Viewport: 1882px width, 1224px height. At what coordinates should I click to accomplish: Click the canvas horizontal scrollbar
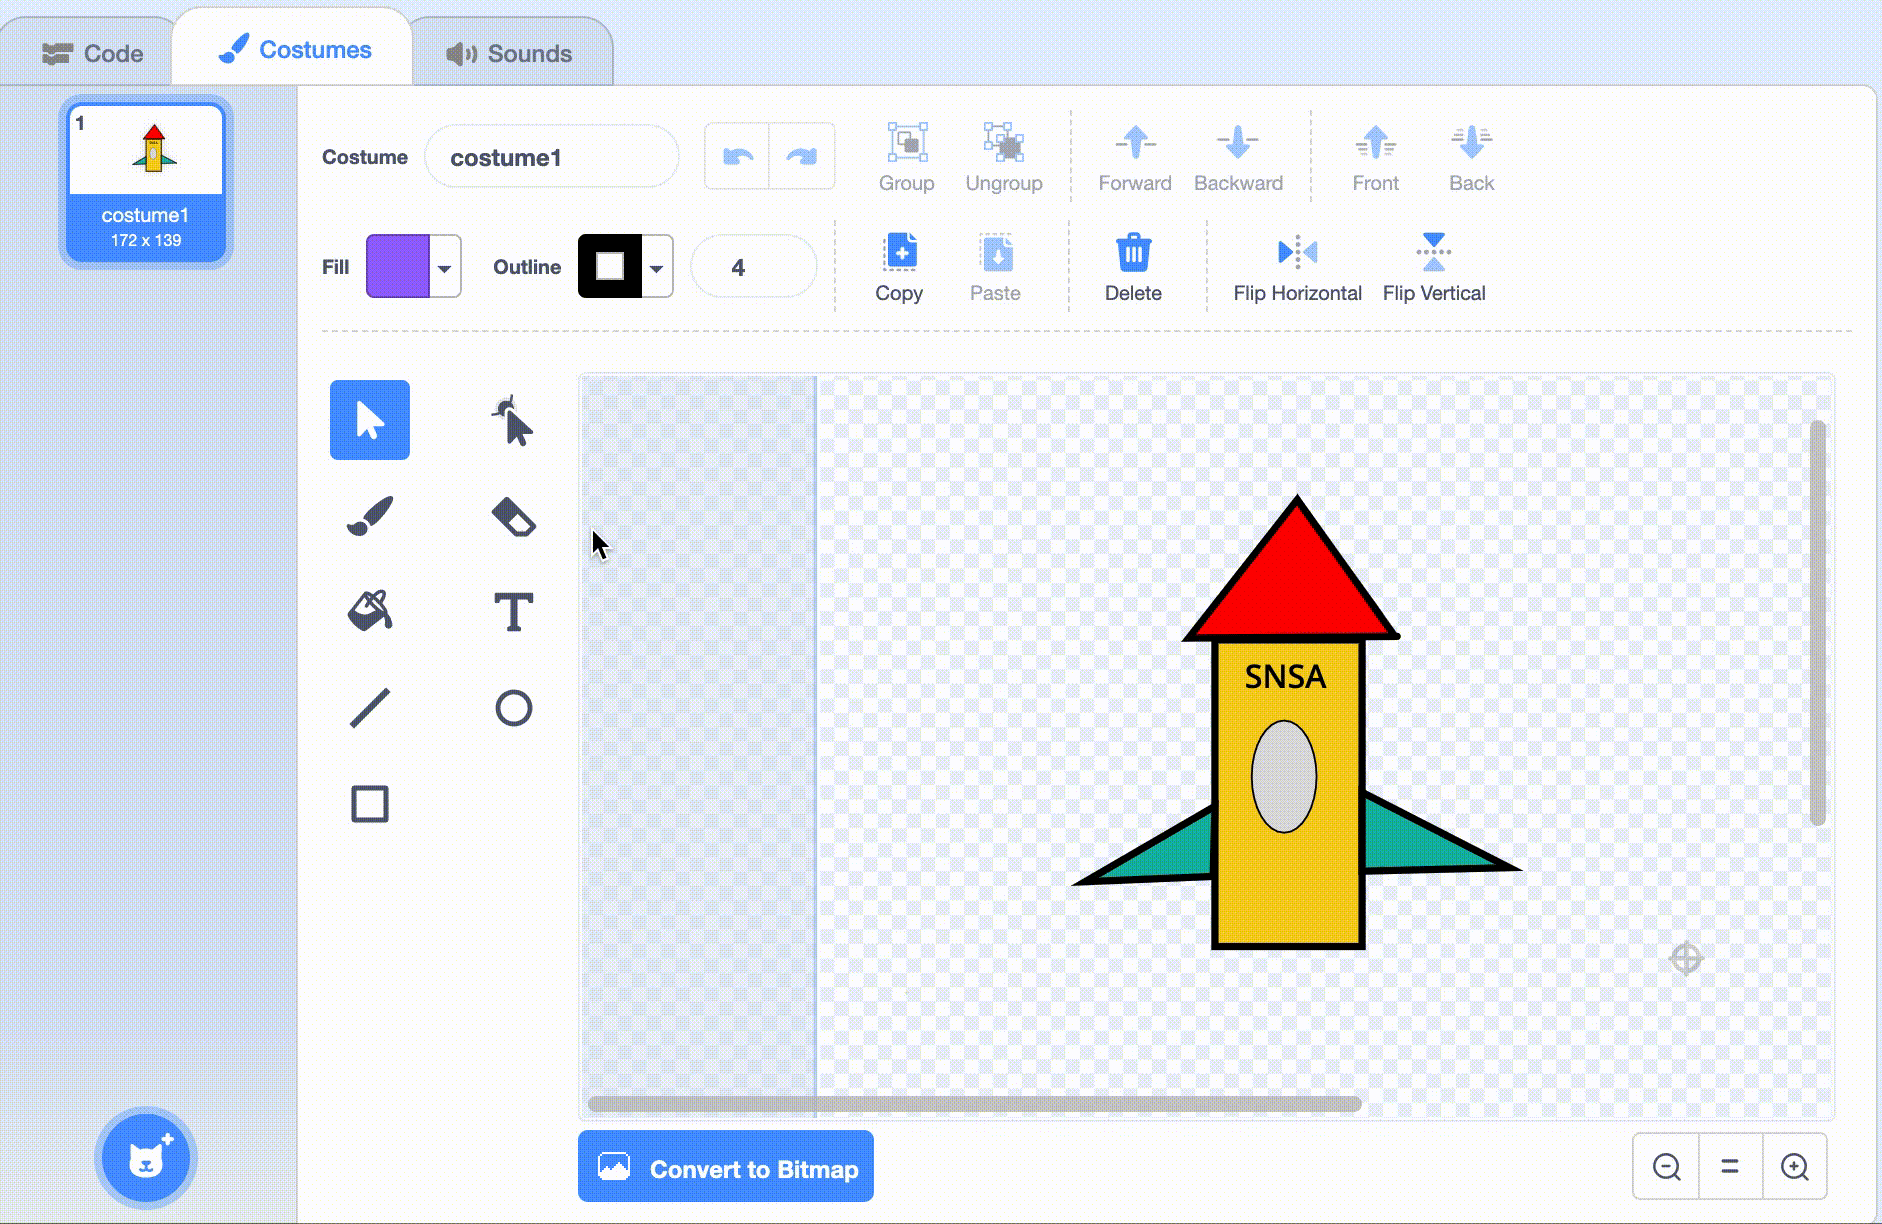(975, 1104)
